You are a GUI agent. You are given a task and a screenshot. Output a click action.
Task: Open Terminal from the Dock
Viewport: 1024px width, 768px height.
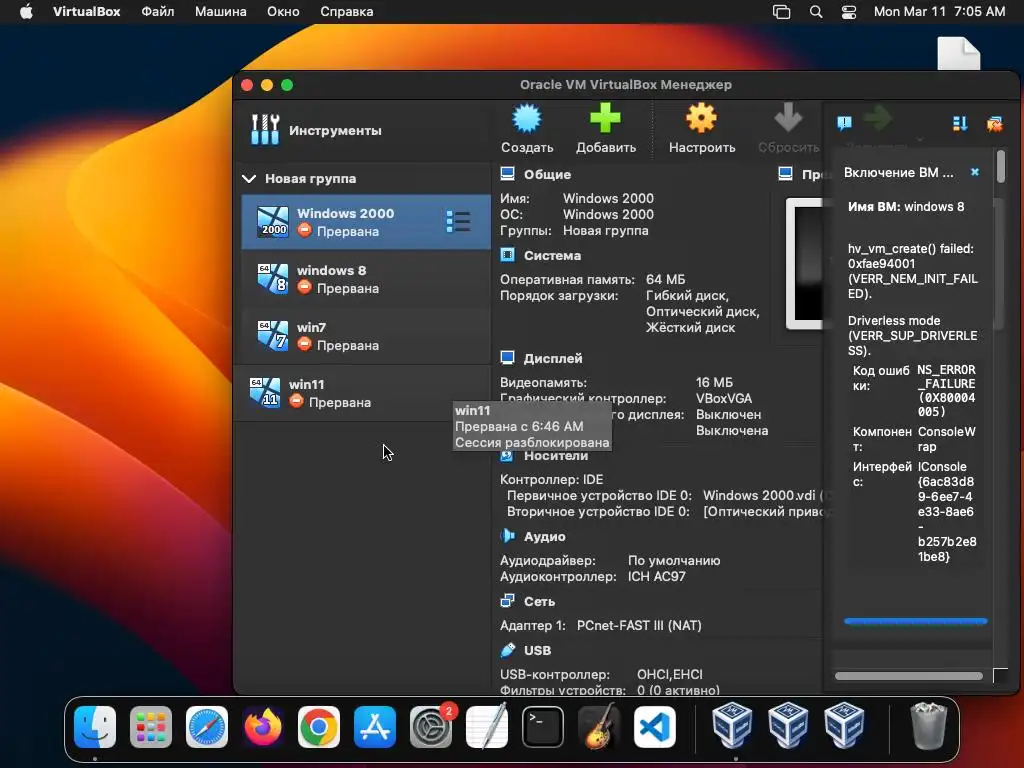coord(543,727)
